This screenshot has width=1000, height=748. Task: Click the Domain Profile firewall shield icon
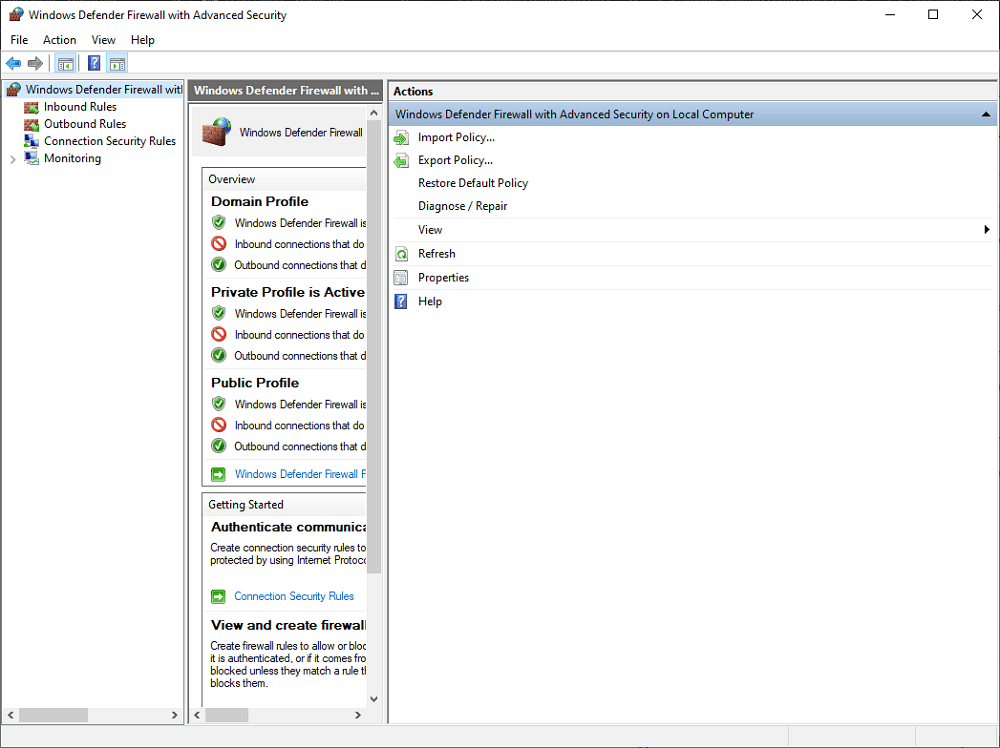(x=219, y=223)
